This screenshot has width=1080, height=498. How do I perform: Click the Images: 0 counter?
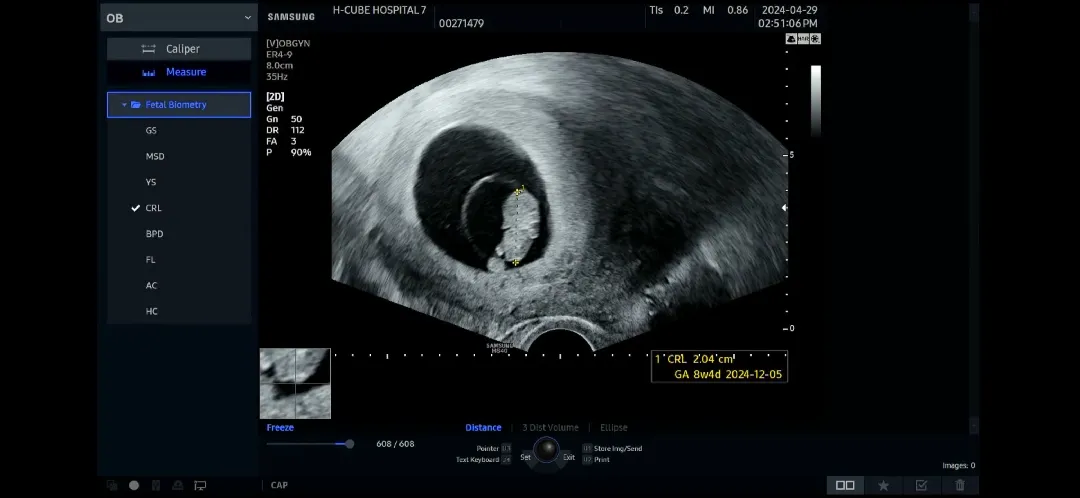point(959,466)
